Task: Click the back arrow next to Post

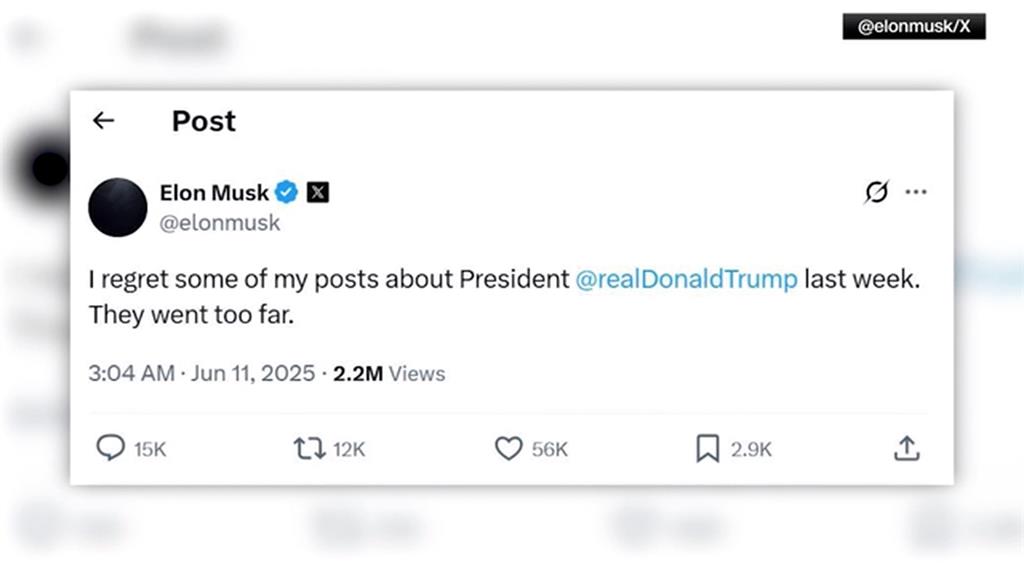Action: pyautogui.click(x=103, y=121)
